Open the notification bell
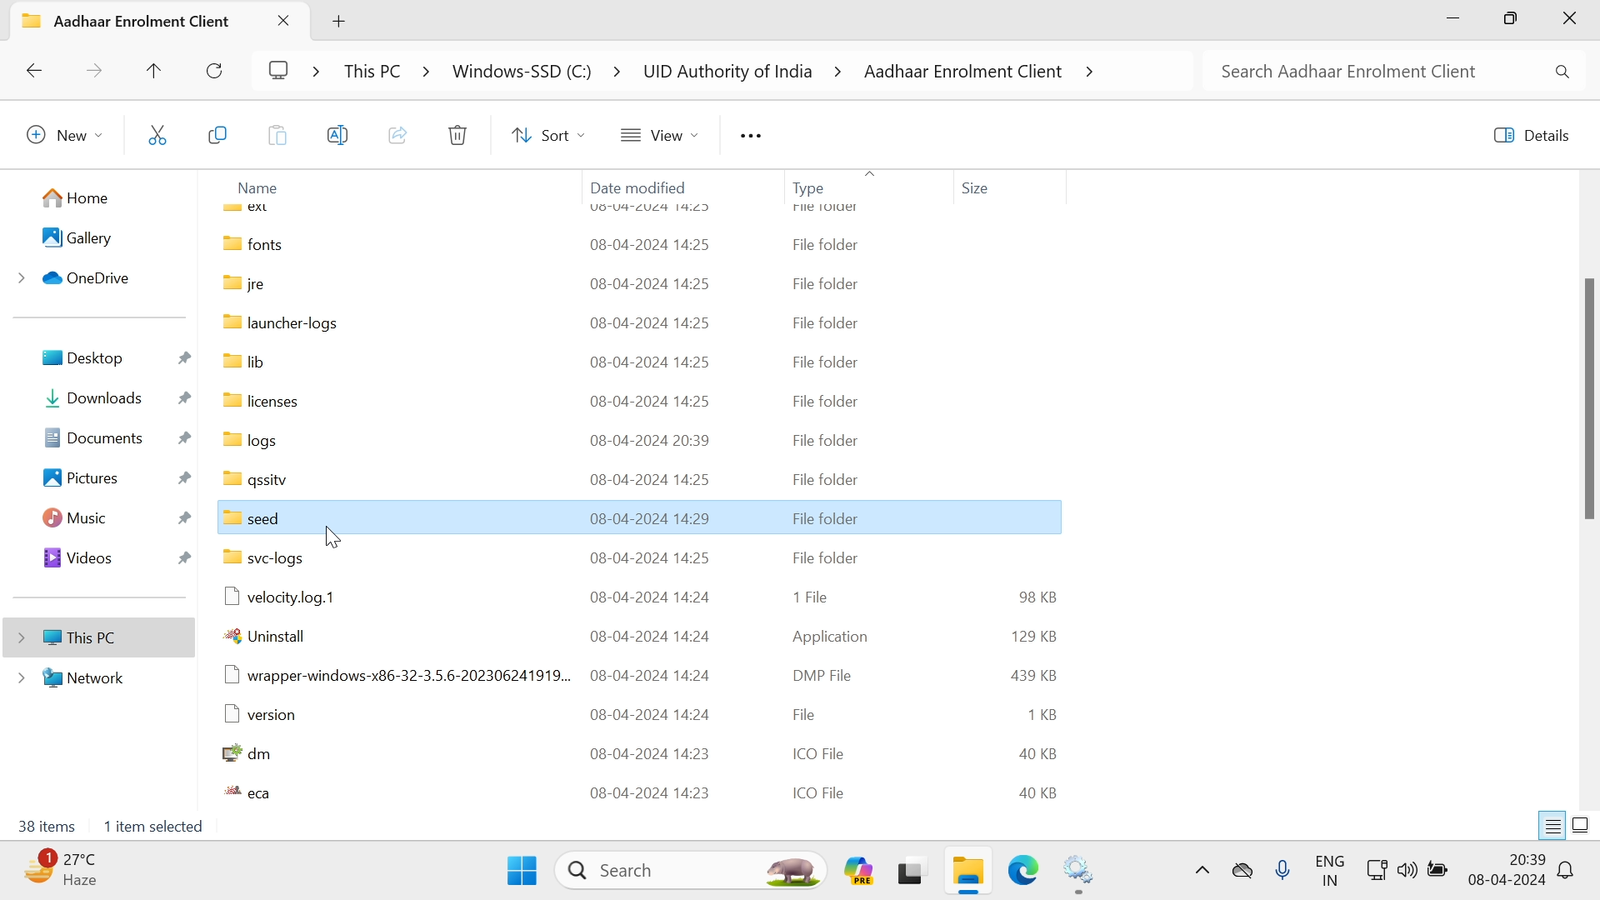The width and height of the screenshot is (1600, 900). (1566, 870)
